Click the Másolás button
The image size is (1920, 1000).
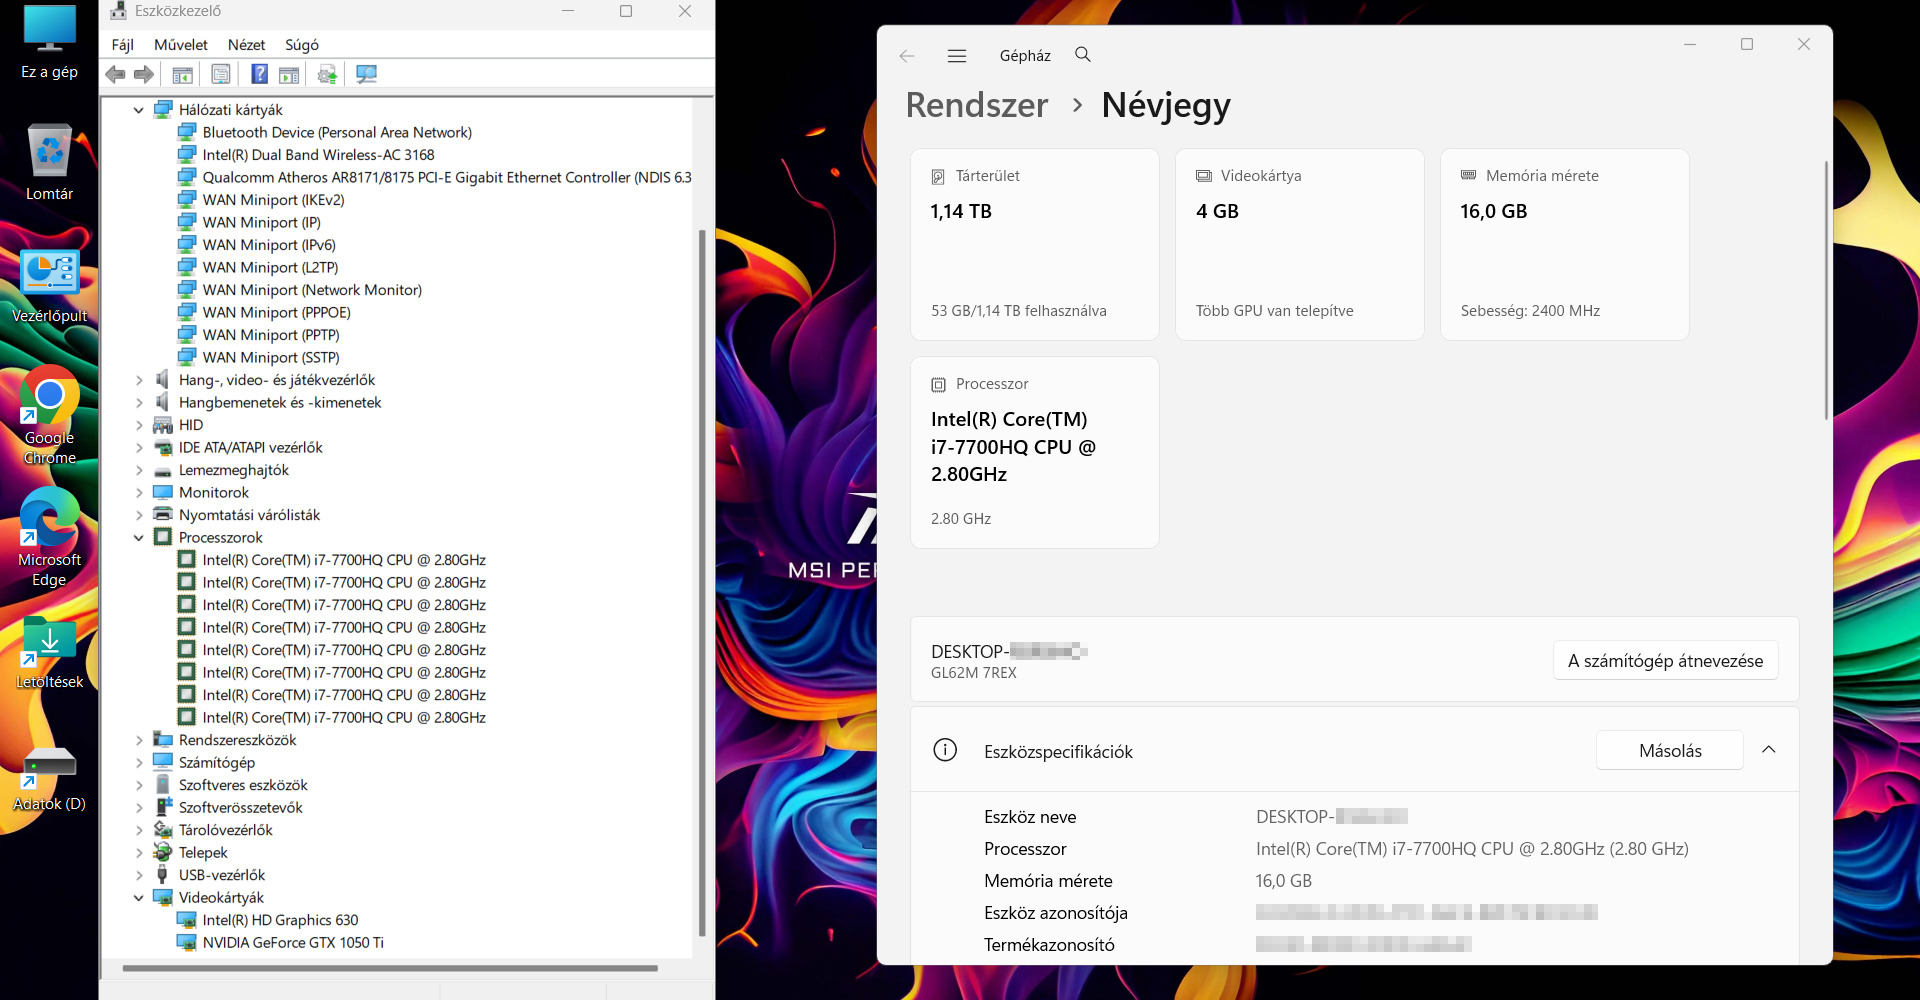point(1670,751)
